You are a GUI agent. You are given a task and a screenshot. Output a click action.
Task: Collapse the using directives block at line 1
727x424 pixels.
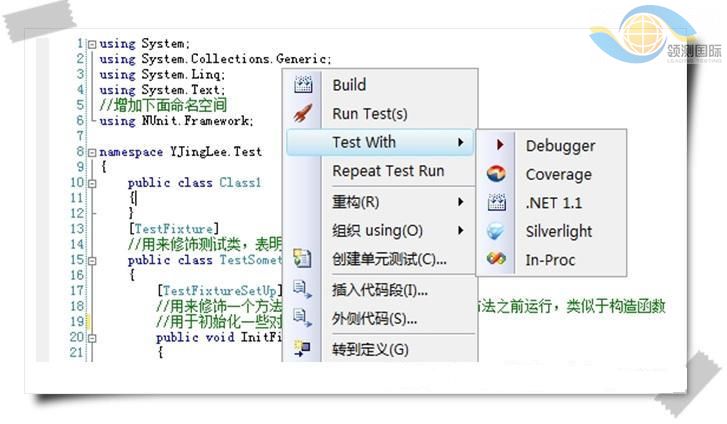92,44
